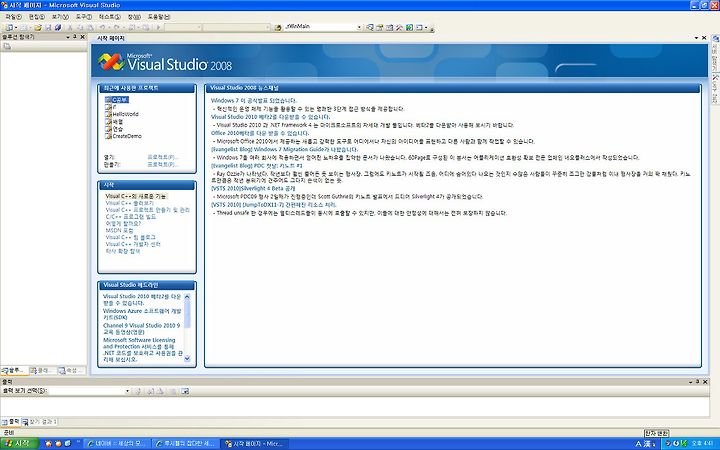
Task: Click the CreateDemo project icon
Action: point(108,136)
